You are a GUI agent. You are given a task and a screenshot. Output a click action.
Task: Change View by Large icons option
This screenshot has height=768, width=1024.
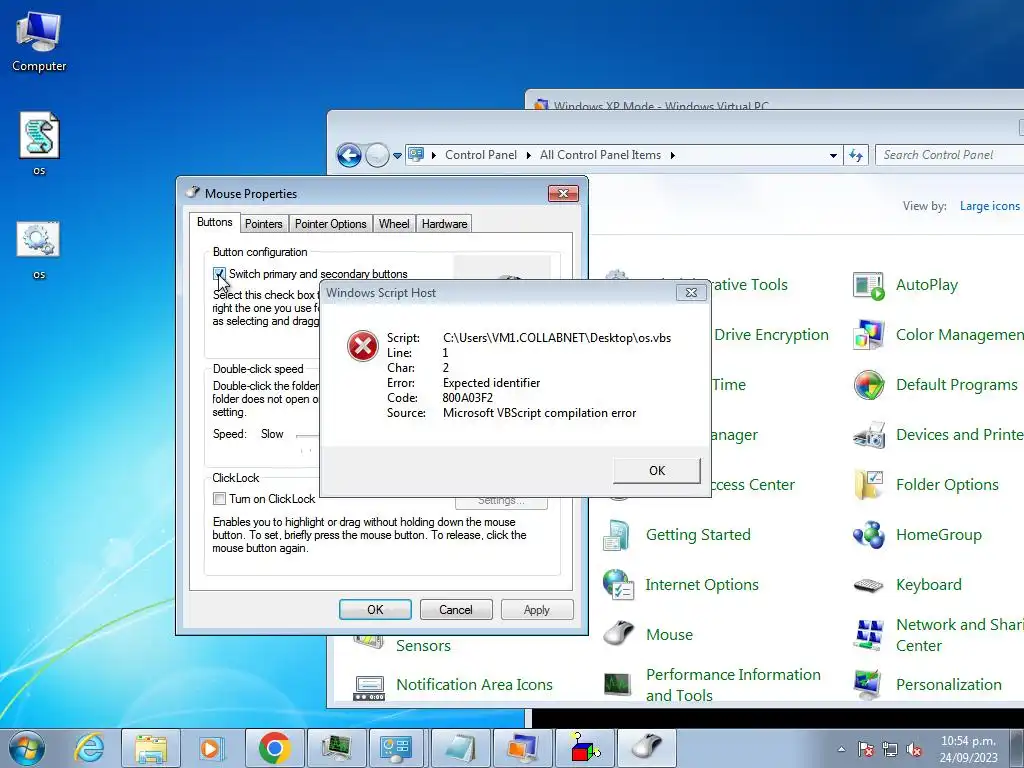pos(989,206)
